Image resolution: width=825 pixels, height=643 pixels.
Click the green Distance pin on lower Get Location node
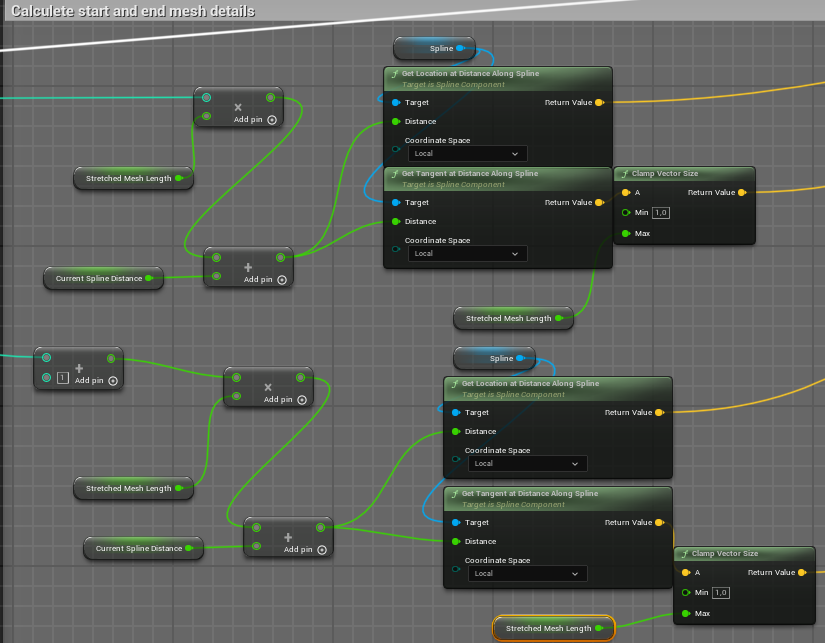[456, 431]
